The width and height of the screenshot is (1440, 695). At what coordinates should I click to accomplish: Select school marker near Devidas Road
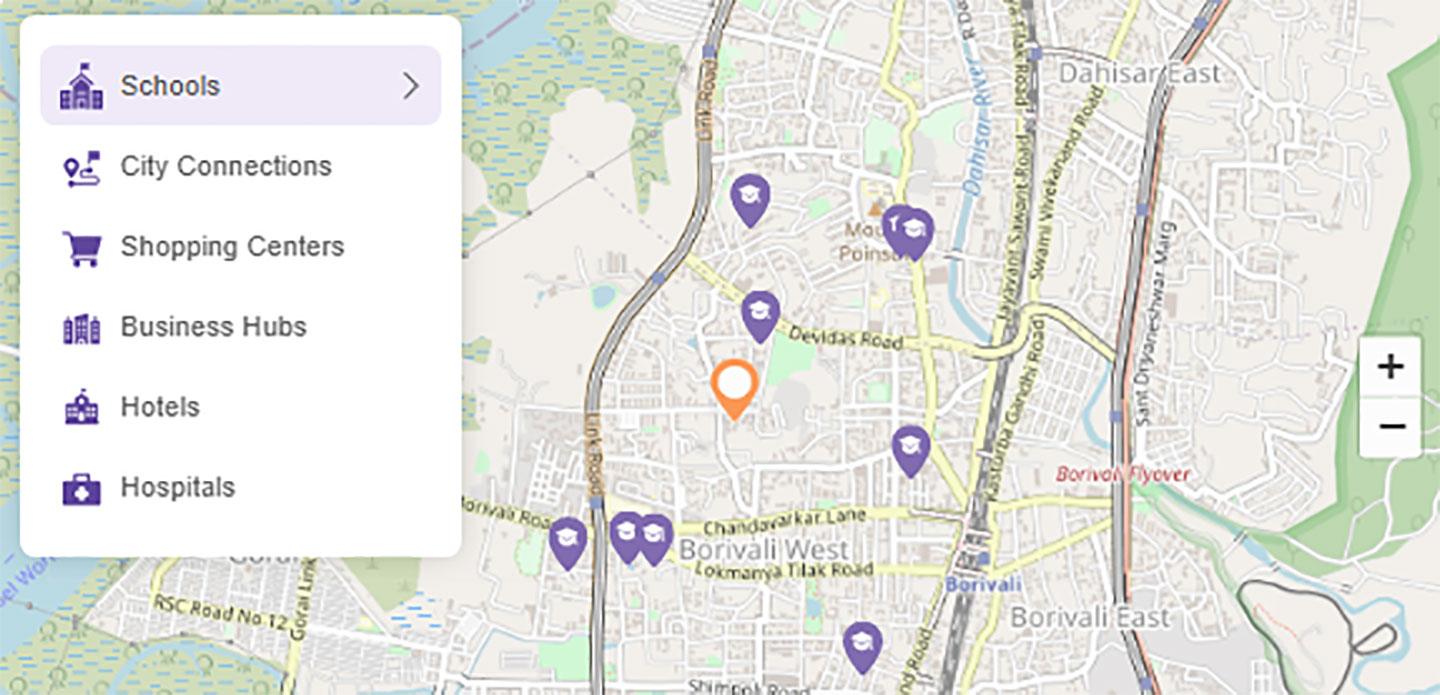click(x=761, y=316)
